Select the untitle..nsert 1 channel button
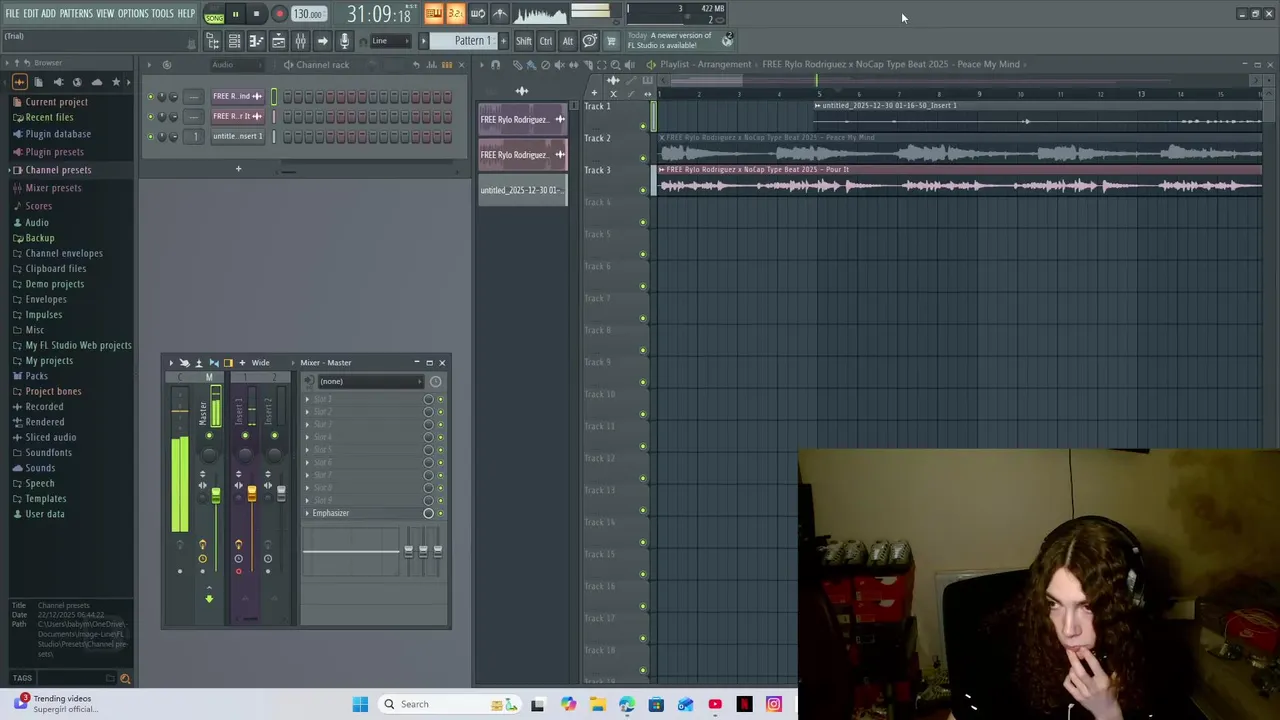The height and width of the screenshot is (720, 1280). [x=237, y=136]
